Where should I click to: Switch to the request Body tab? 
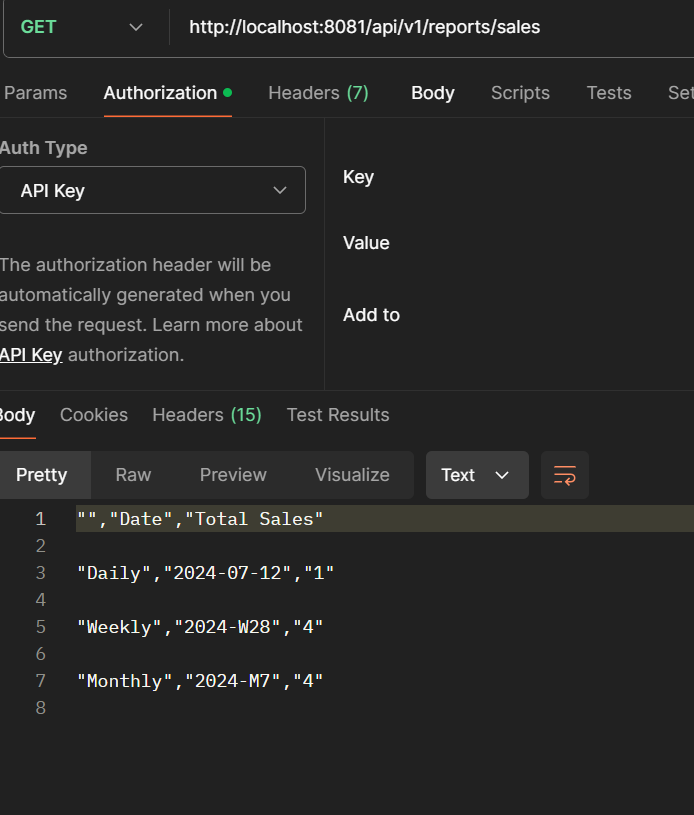click(433, 93)
